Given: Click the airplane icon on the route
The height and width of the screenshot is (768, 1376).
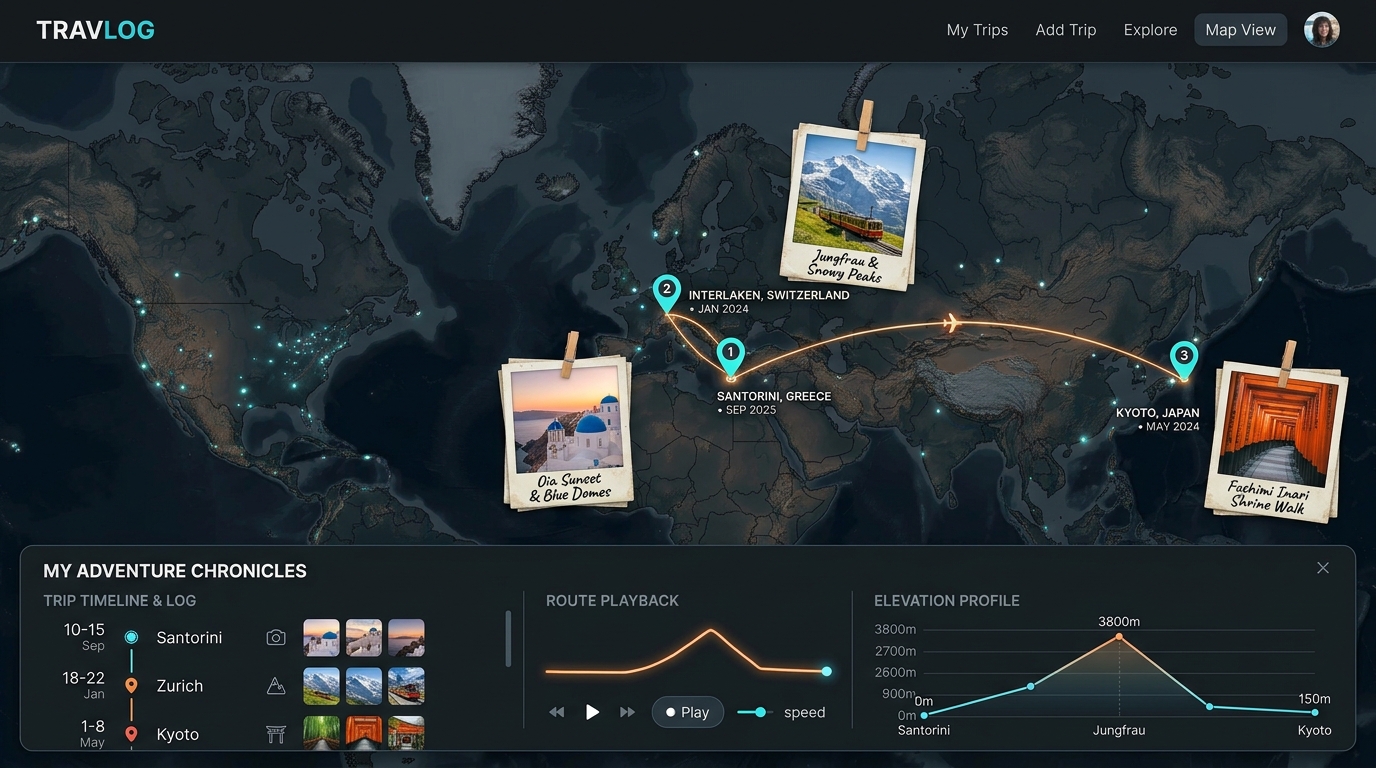Looking at the screenshot, I should pyautogui.click(x=951, y=322).
